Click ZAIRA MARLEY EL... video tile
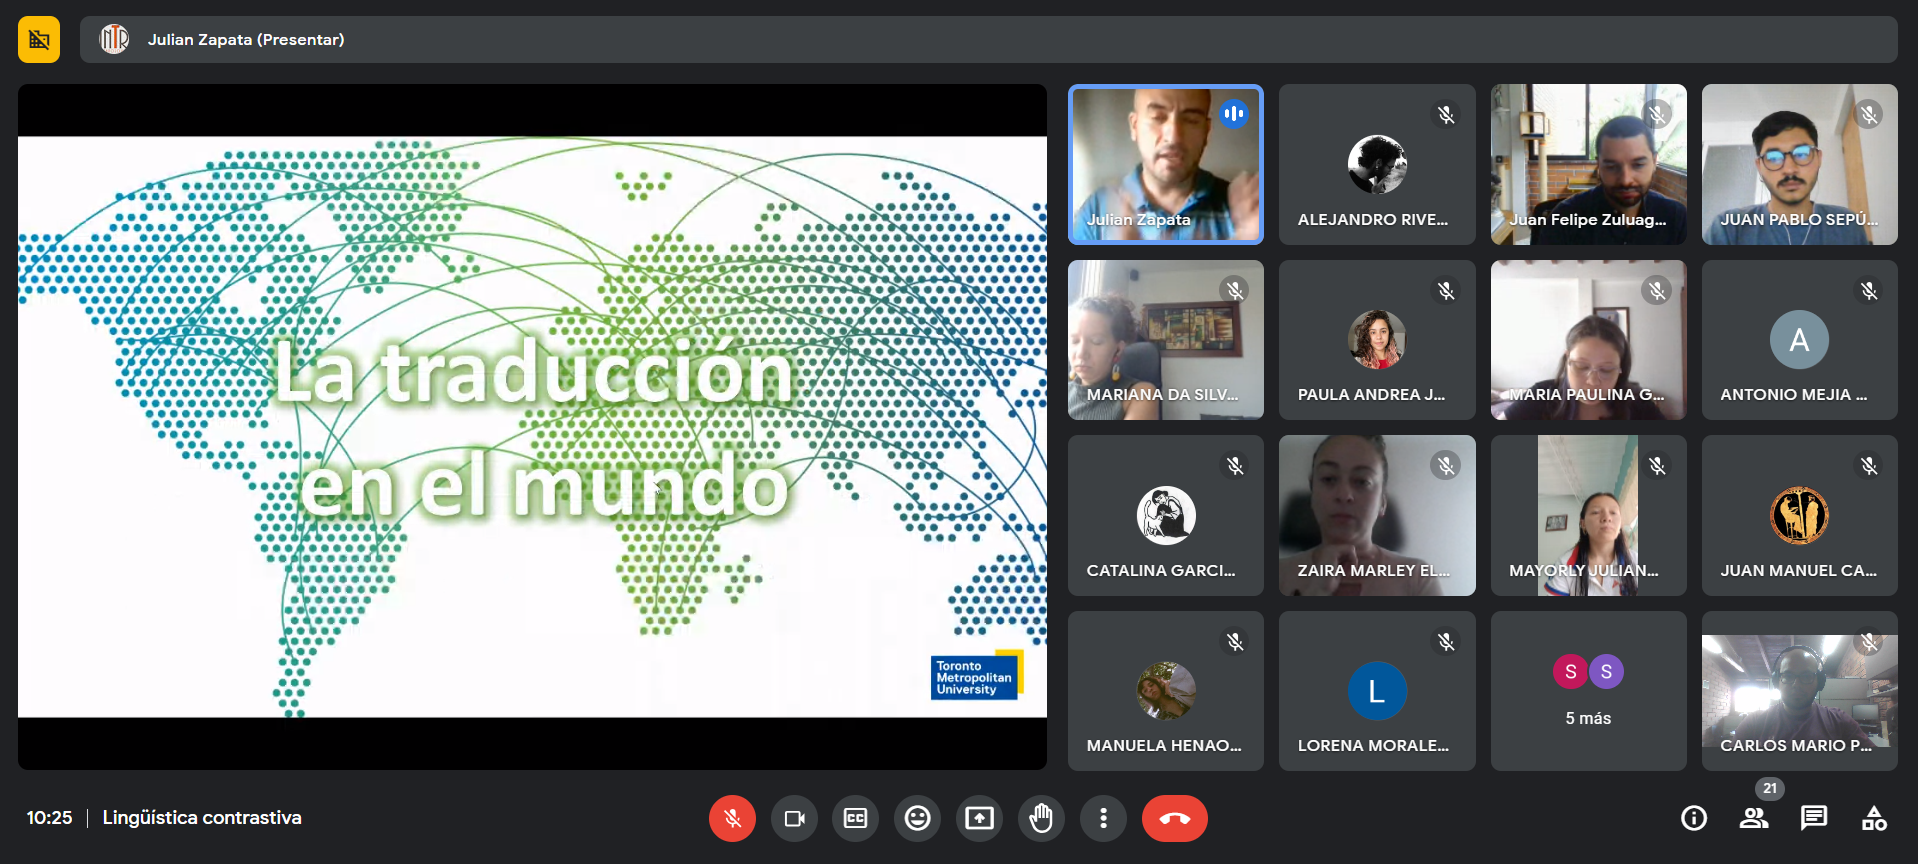 pos(1377,516)
